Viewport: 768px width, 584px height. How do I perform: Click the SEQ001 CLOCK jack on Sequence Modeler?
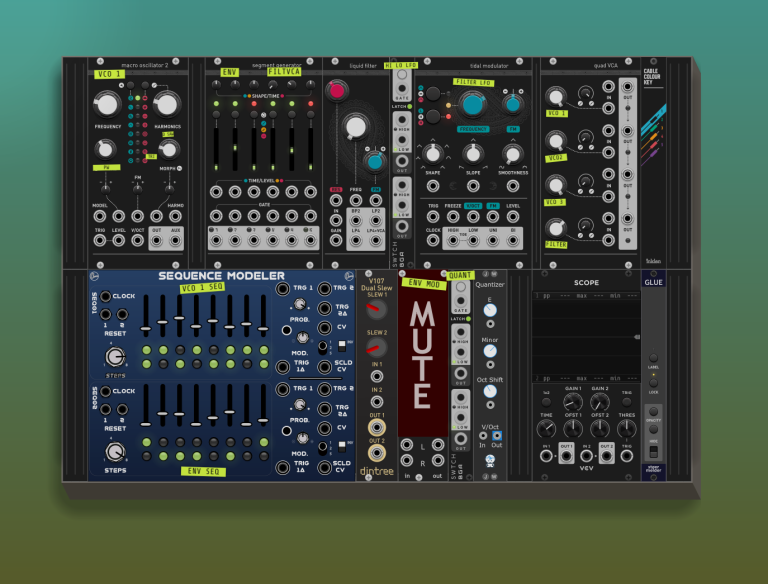(105, 296)
